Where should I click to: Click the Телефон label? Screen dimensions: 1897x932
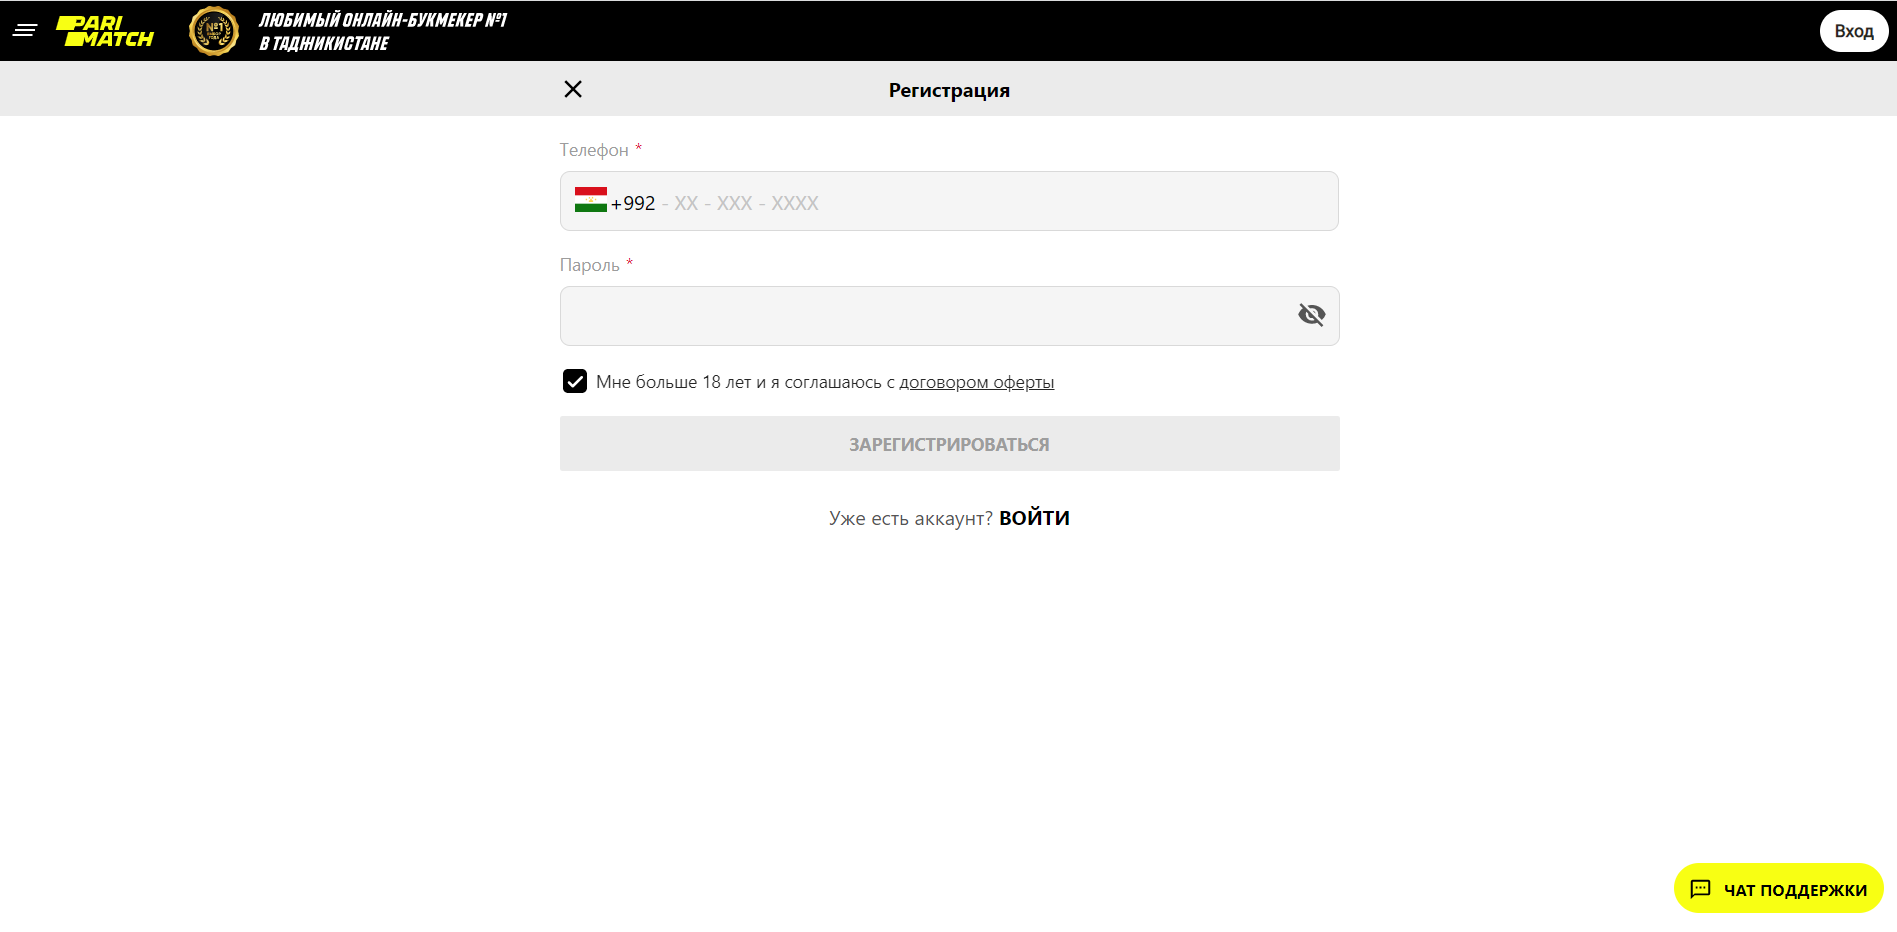click(594, 150)
